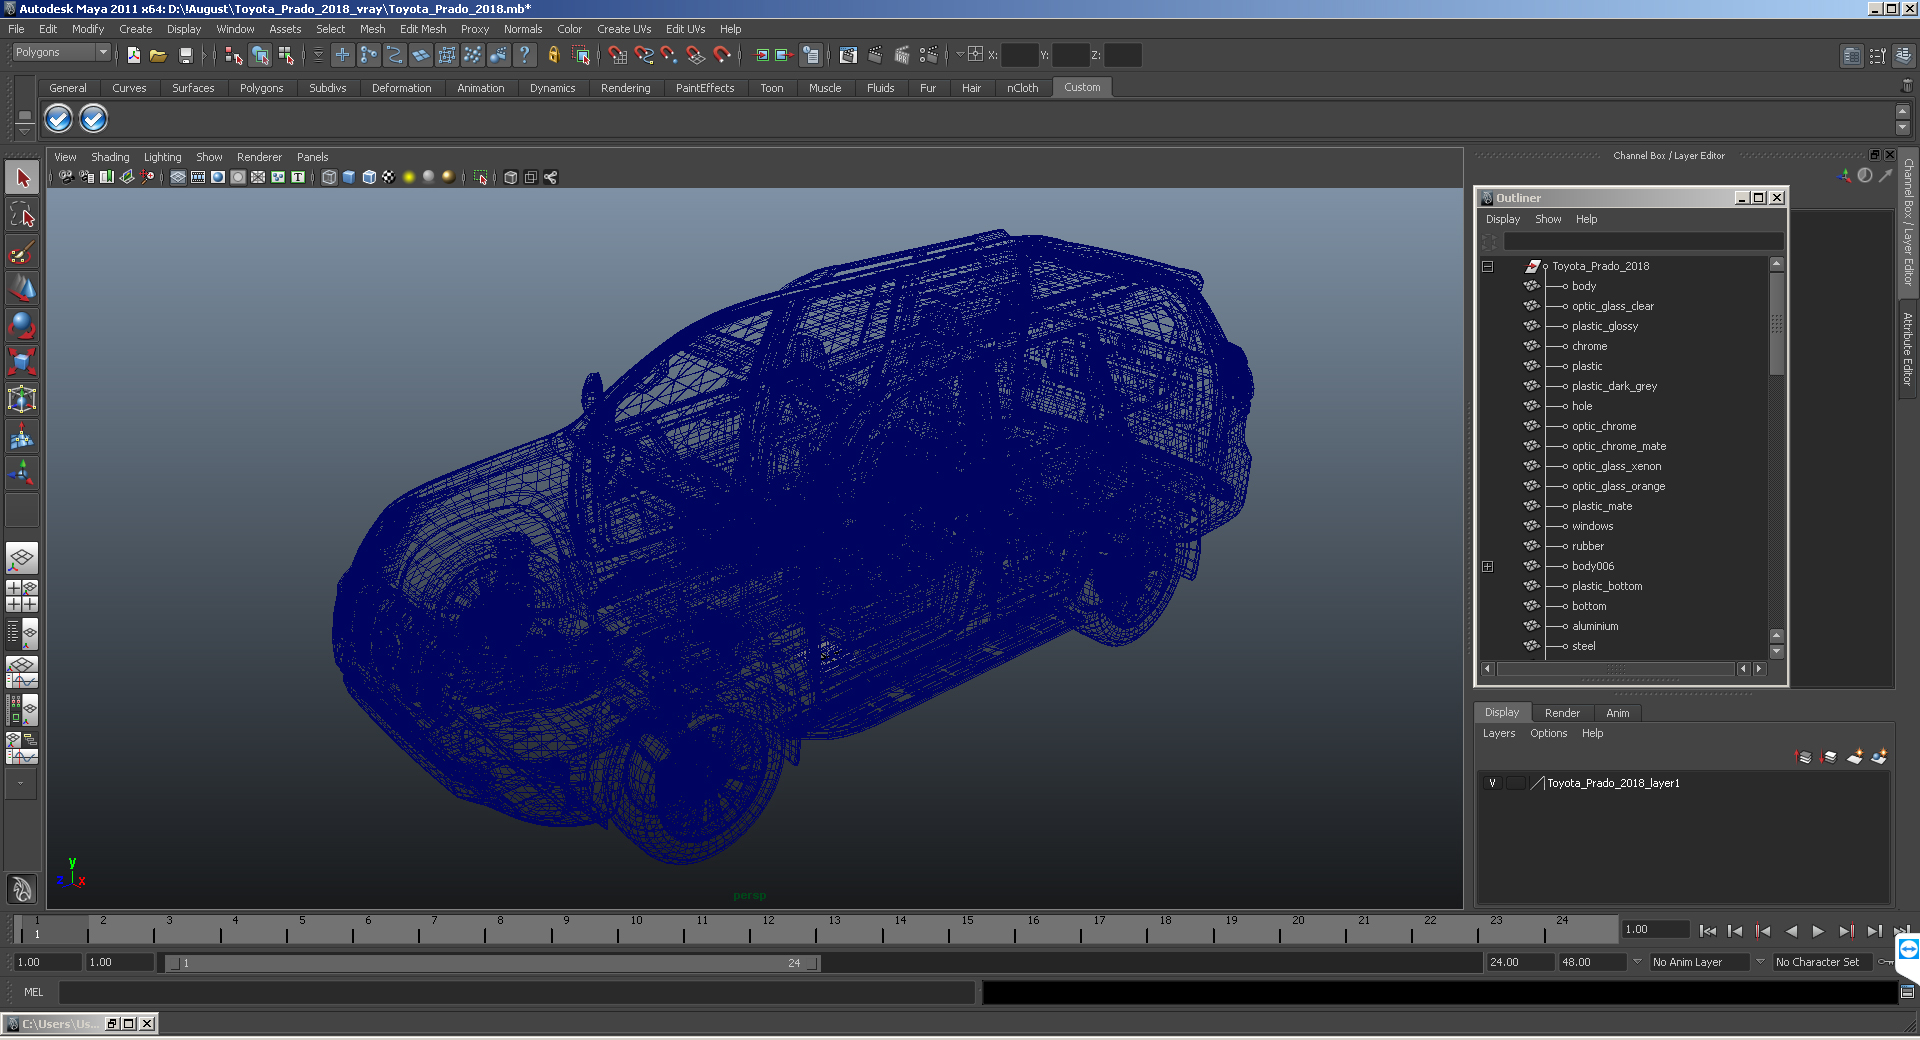Toggle Lock current selection padlock icon

(554, 55)
